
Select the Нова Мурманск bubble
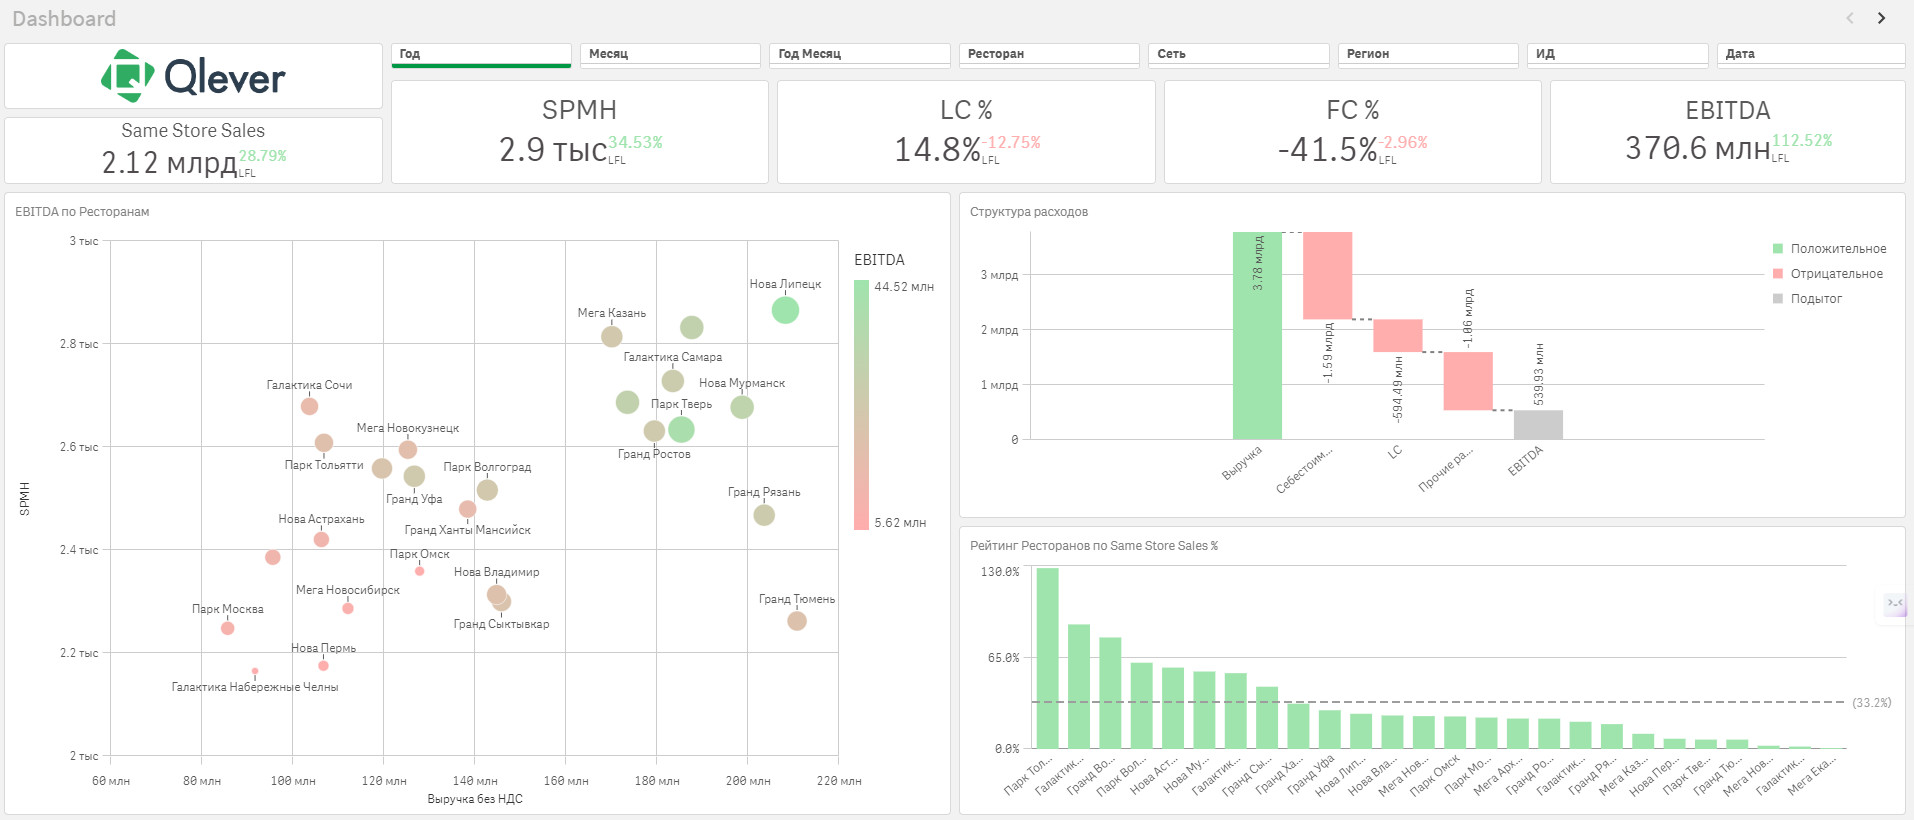[742, 407]
